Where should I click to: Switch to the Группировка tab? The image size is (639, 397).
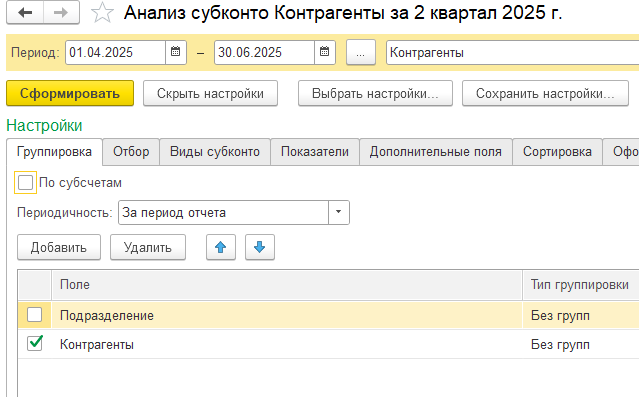[x=54, y=152]
